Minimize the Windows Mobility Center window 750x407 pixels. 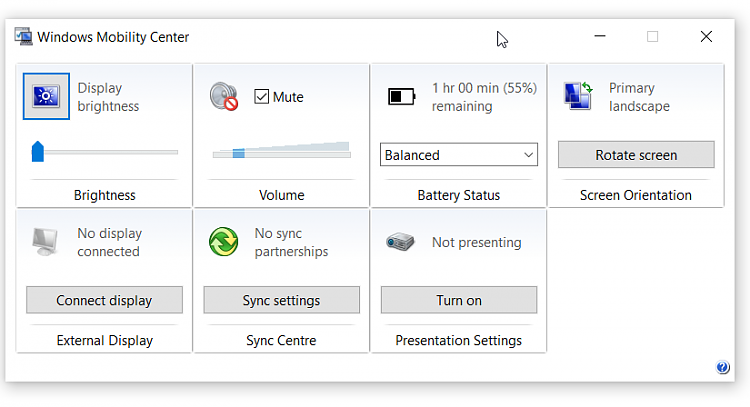pos(600,36)
